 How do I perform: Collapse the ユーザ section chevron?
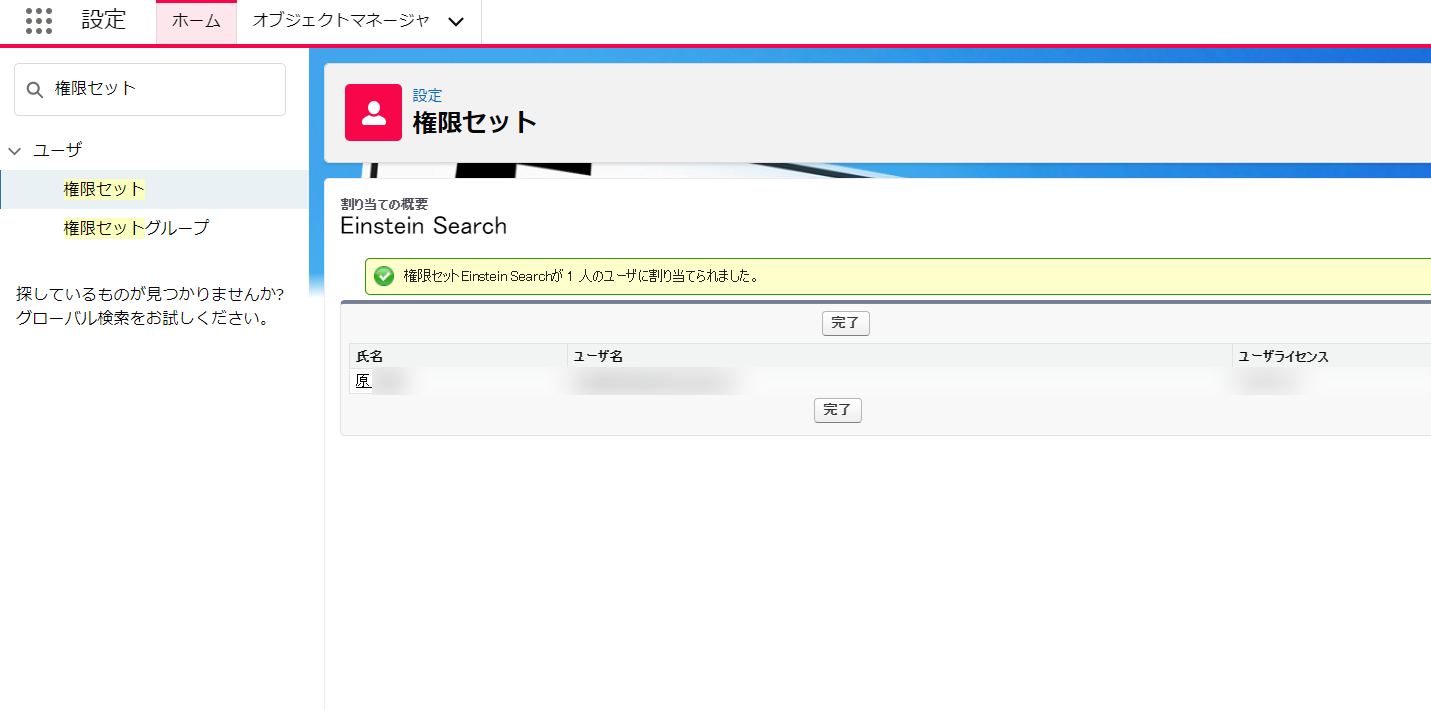pyautogui.click(x=15, y=151)
